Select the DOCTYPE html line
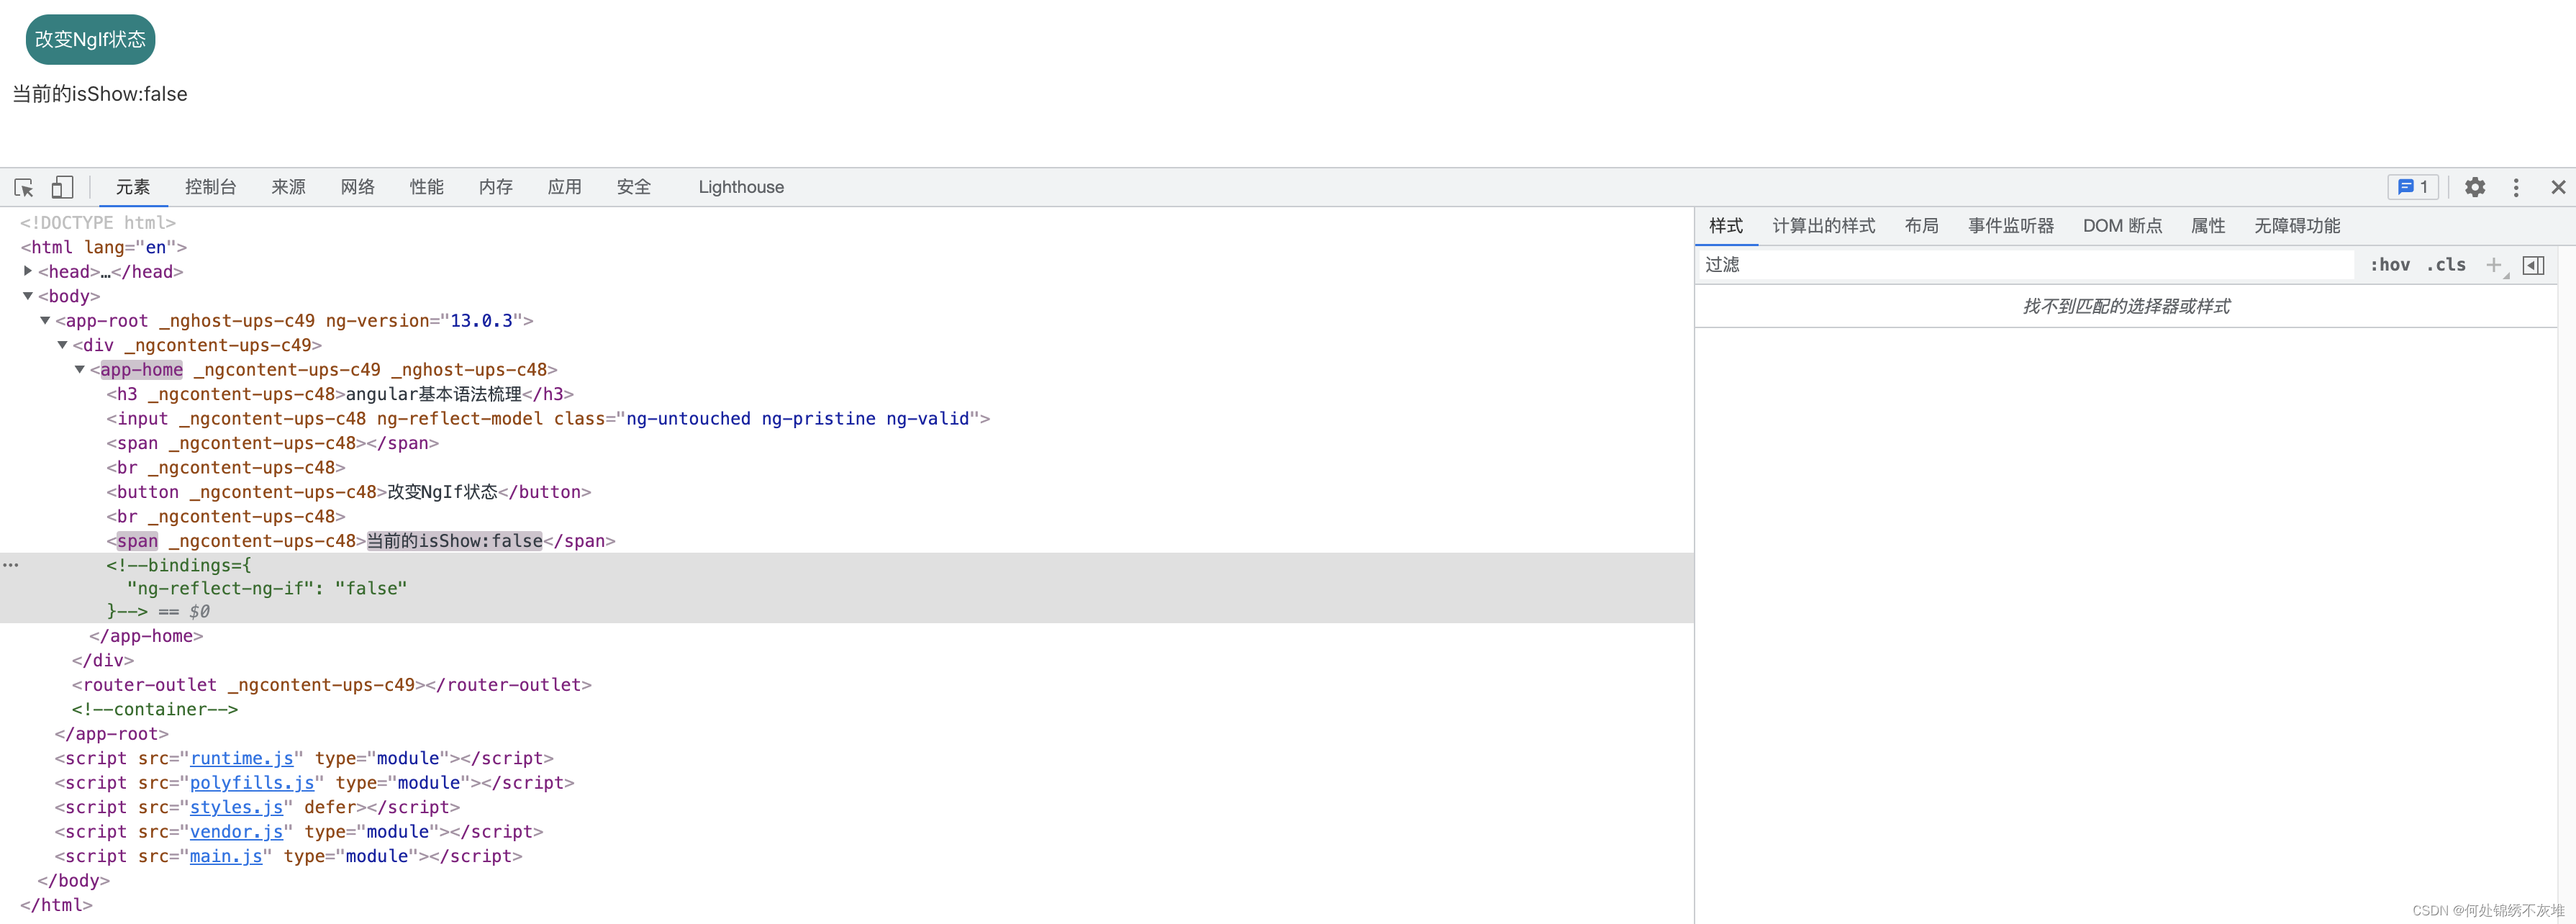 [98, 222]
